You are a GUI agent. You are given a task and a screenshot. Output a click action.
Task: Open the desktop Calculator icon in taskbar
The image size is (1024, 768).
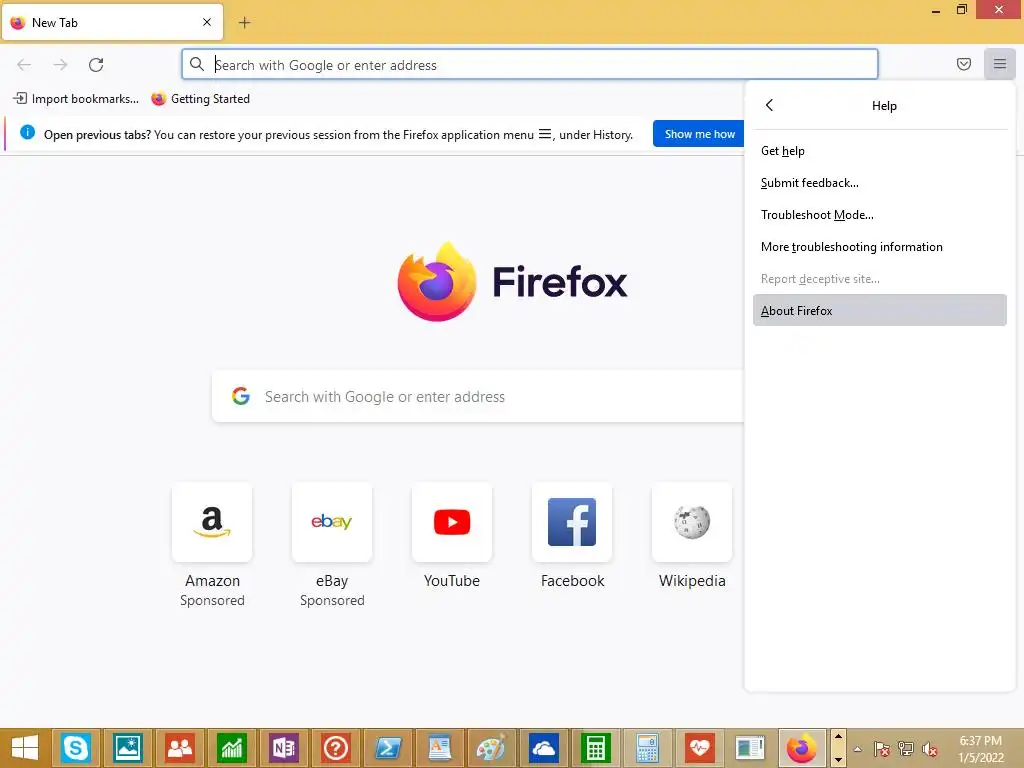point(647,748)
